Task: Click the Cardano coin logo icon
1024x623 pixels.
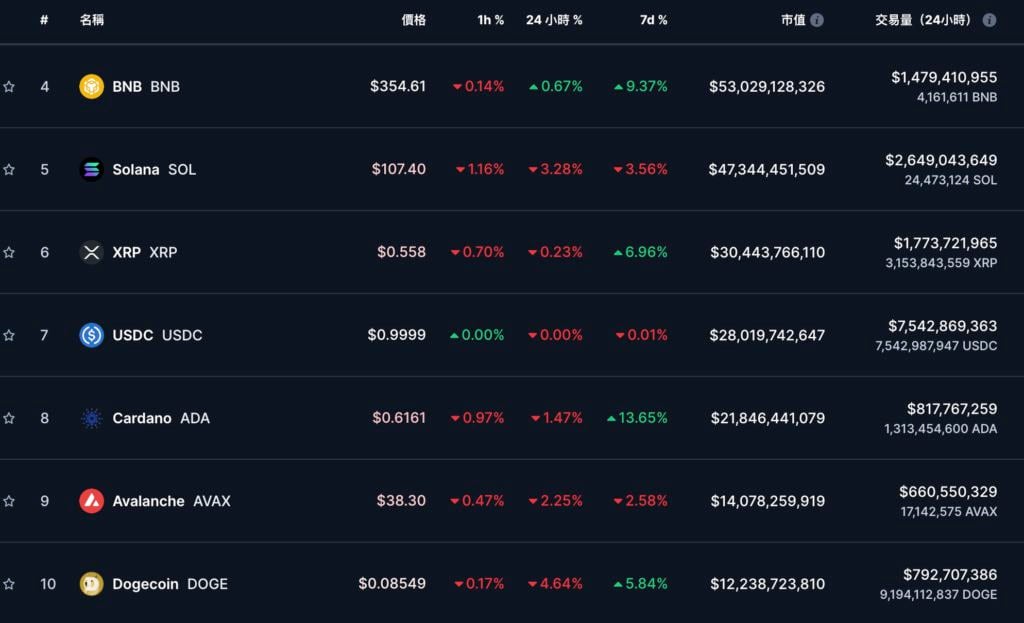Action: (x=91, y=418)
